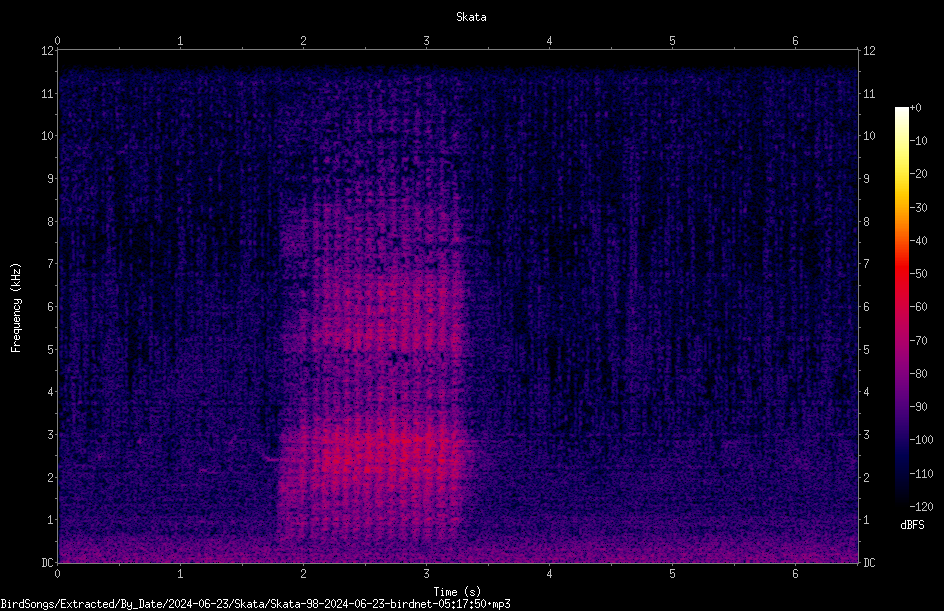Click the Time (s) axis label
Viewport: 944px width, 611px height.
tap(457, 592)
